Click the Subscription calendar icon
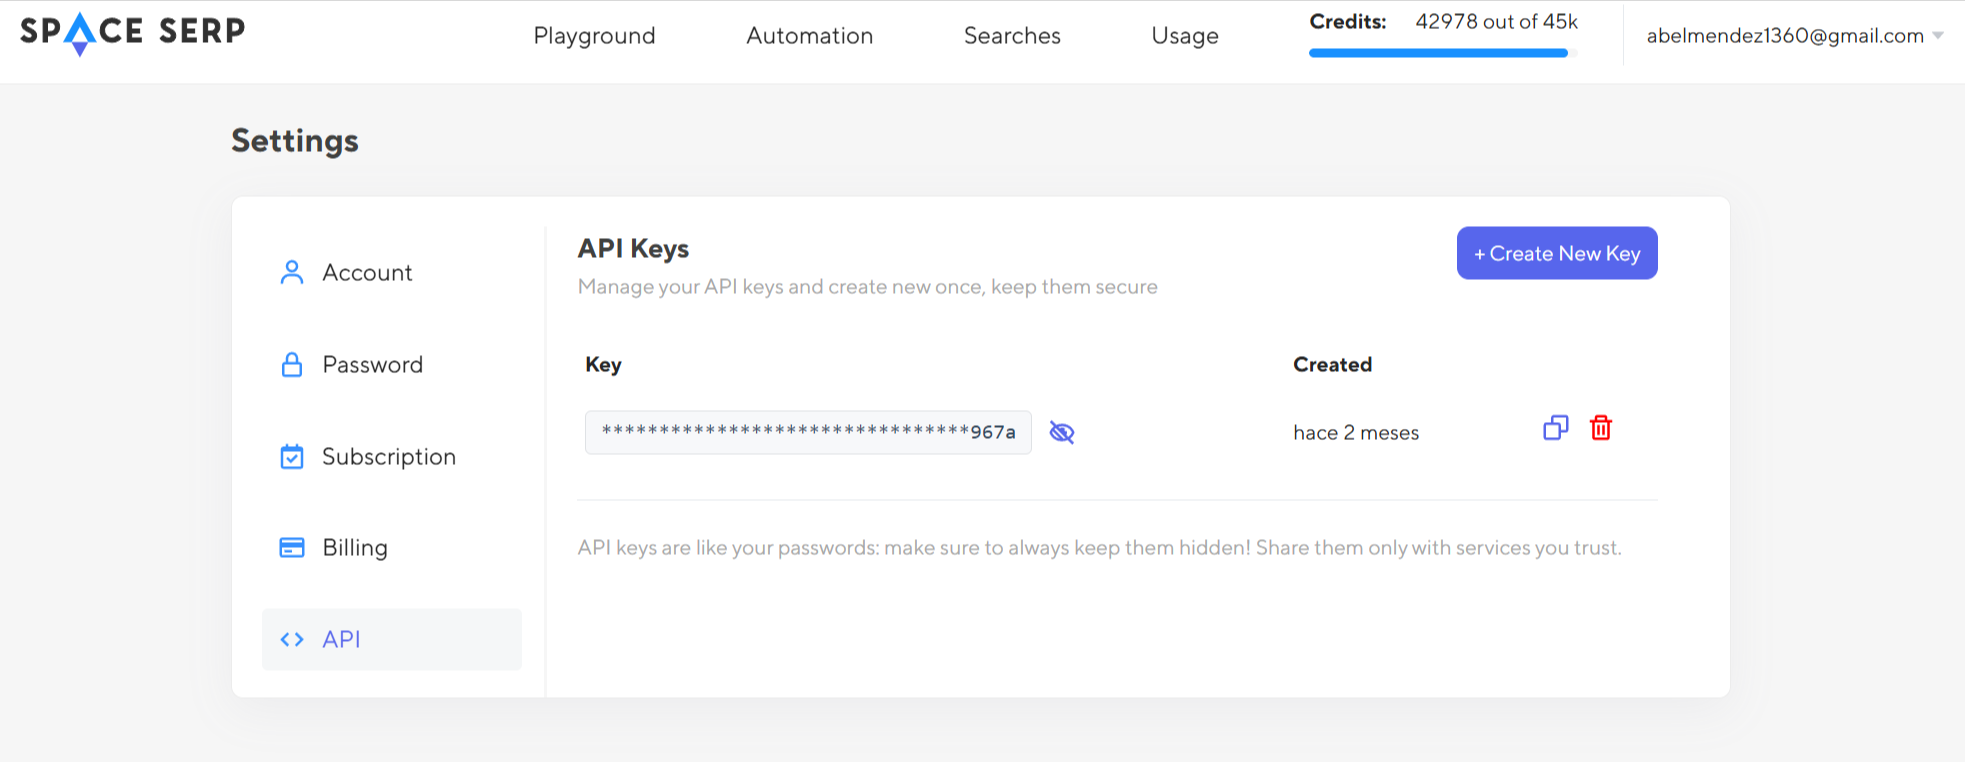Screen dimensions: 1965x762 click(x=291, y=457)
